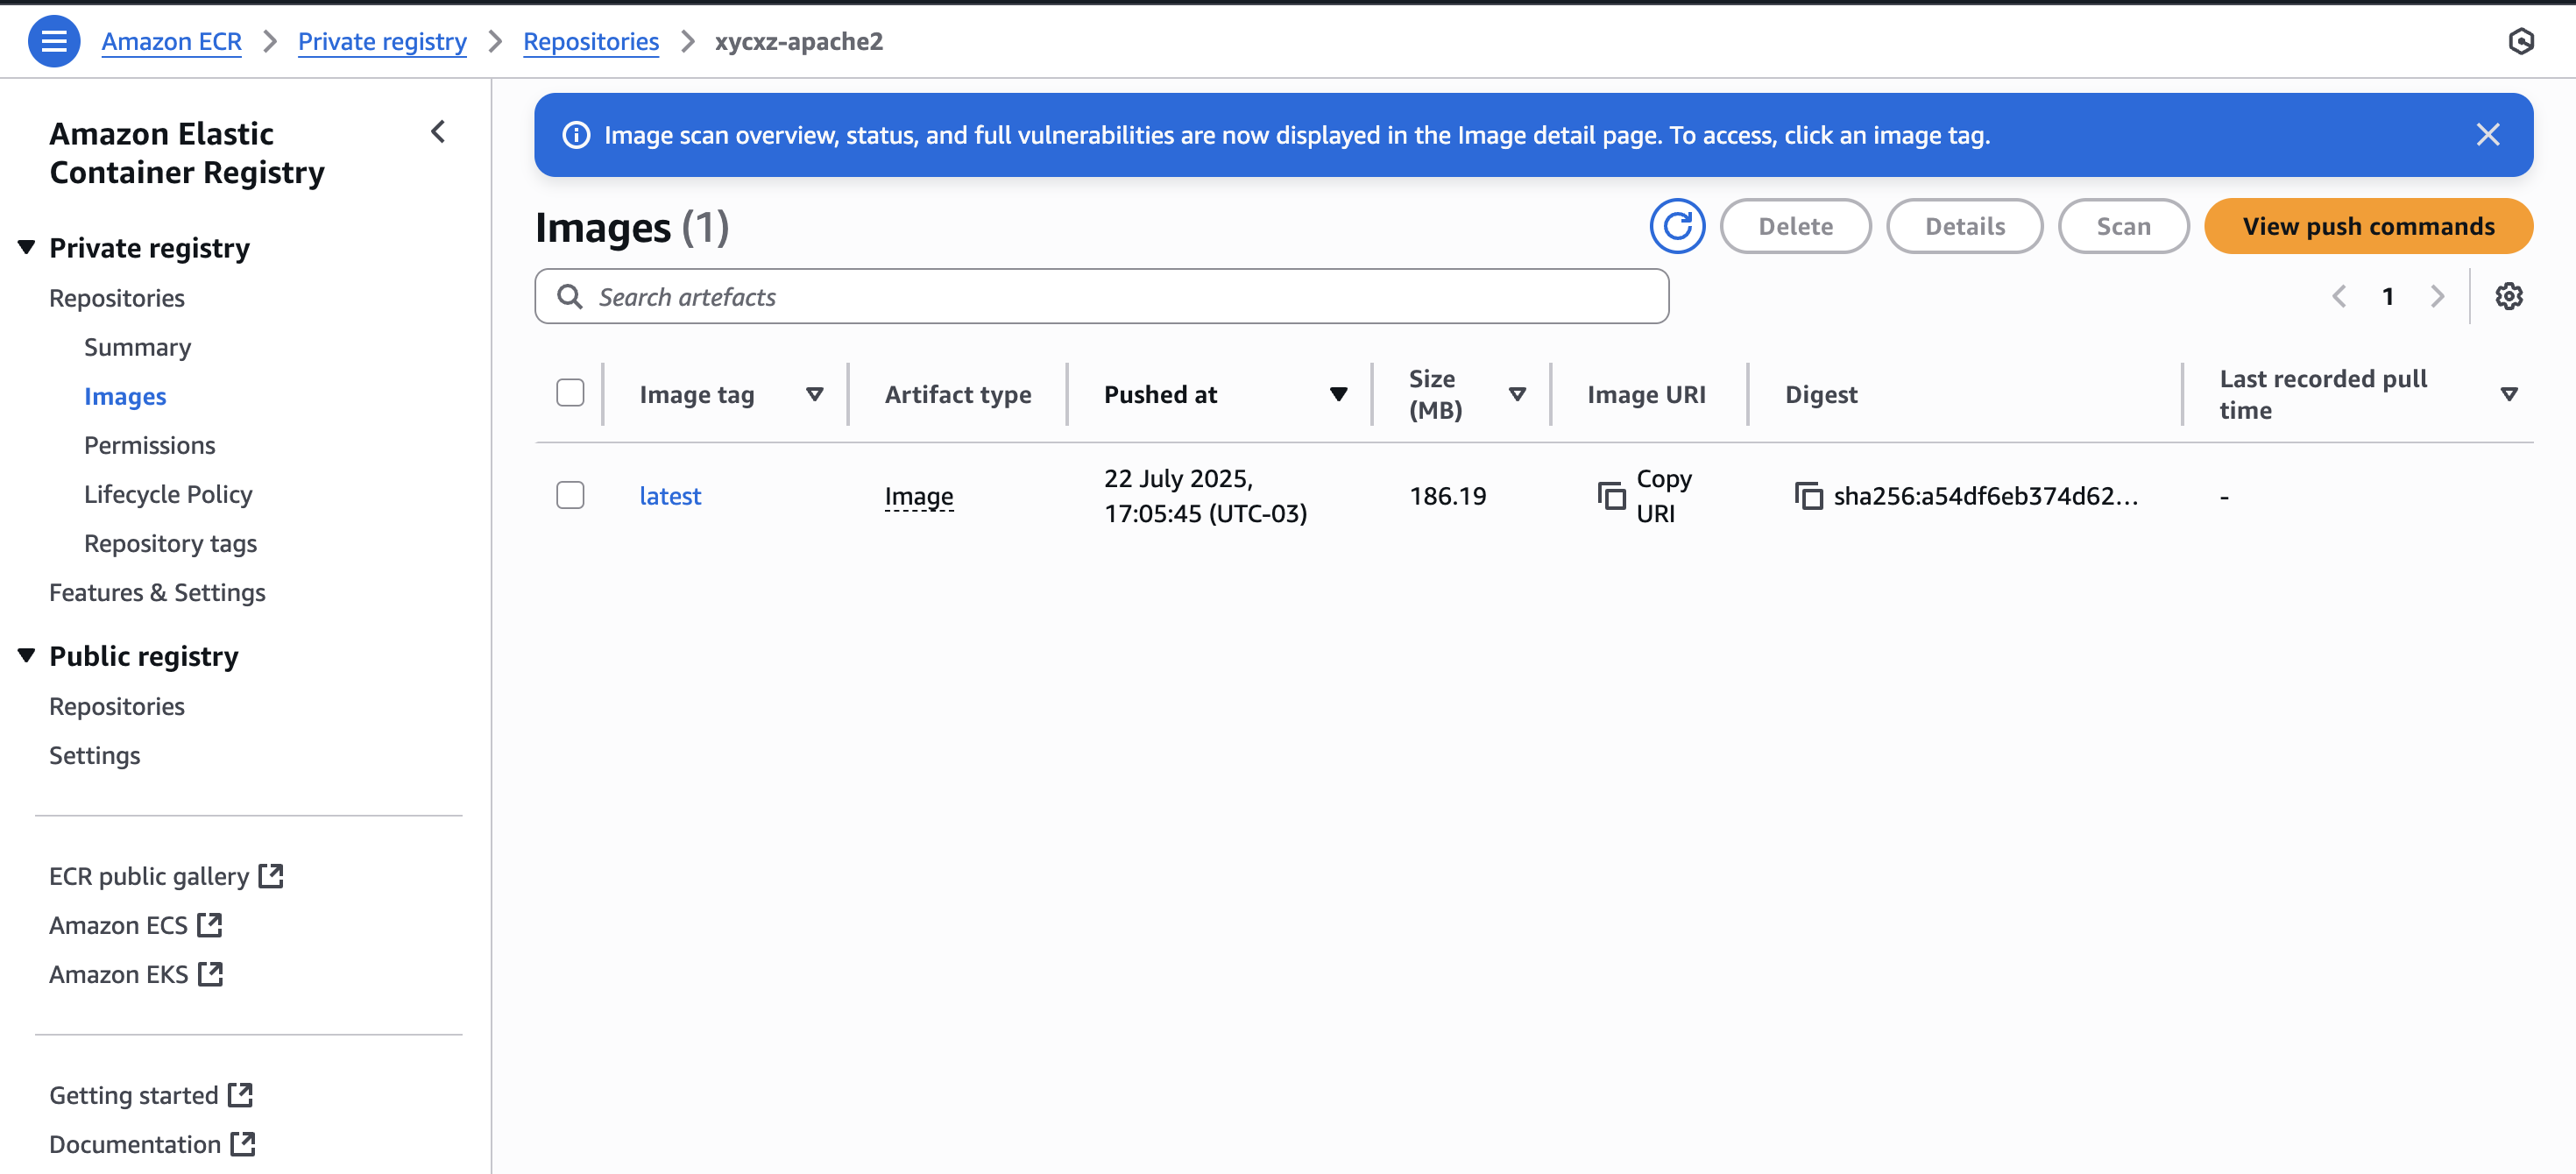Click the Copy URI icon
The width and height of the screenshot is (2576, 1174).
pyautogui.click(x=1610, y=495)
